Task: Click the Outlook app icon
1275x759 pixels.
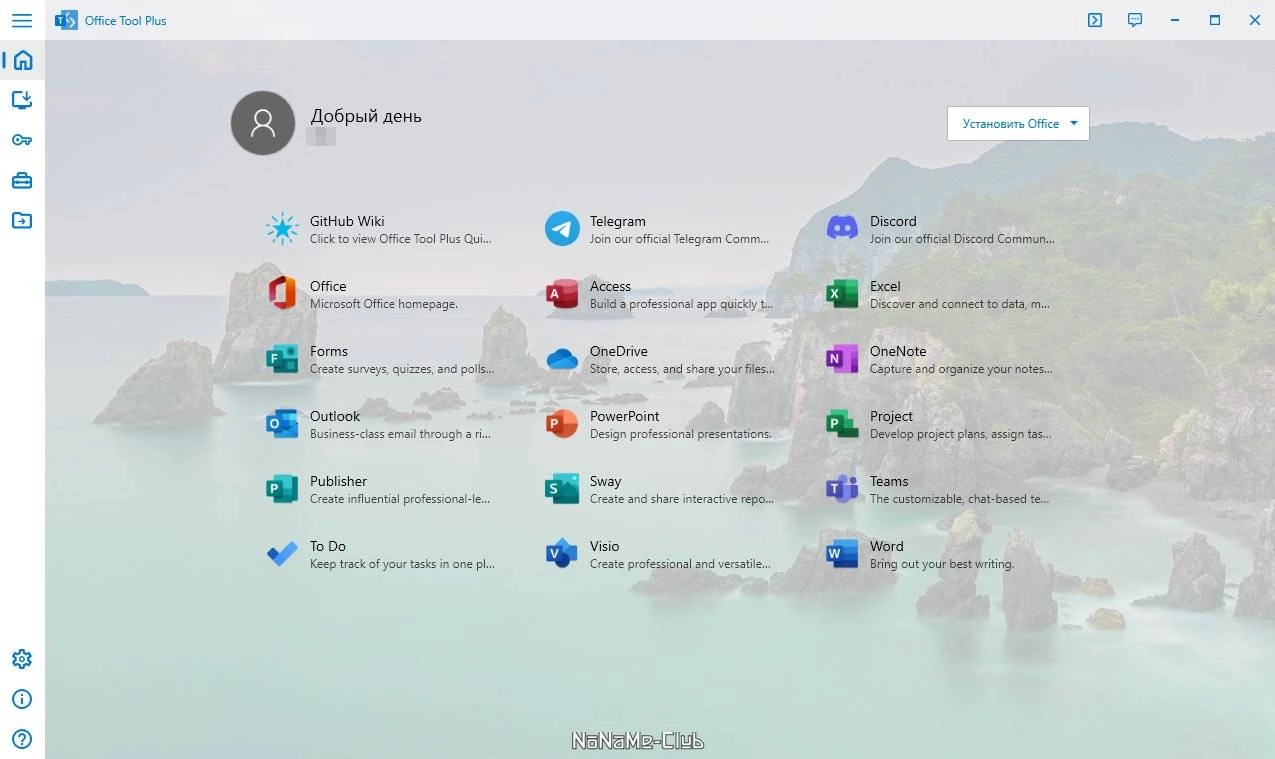Action: [x=282, y=424]
